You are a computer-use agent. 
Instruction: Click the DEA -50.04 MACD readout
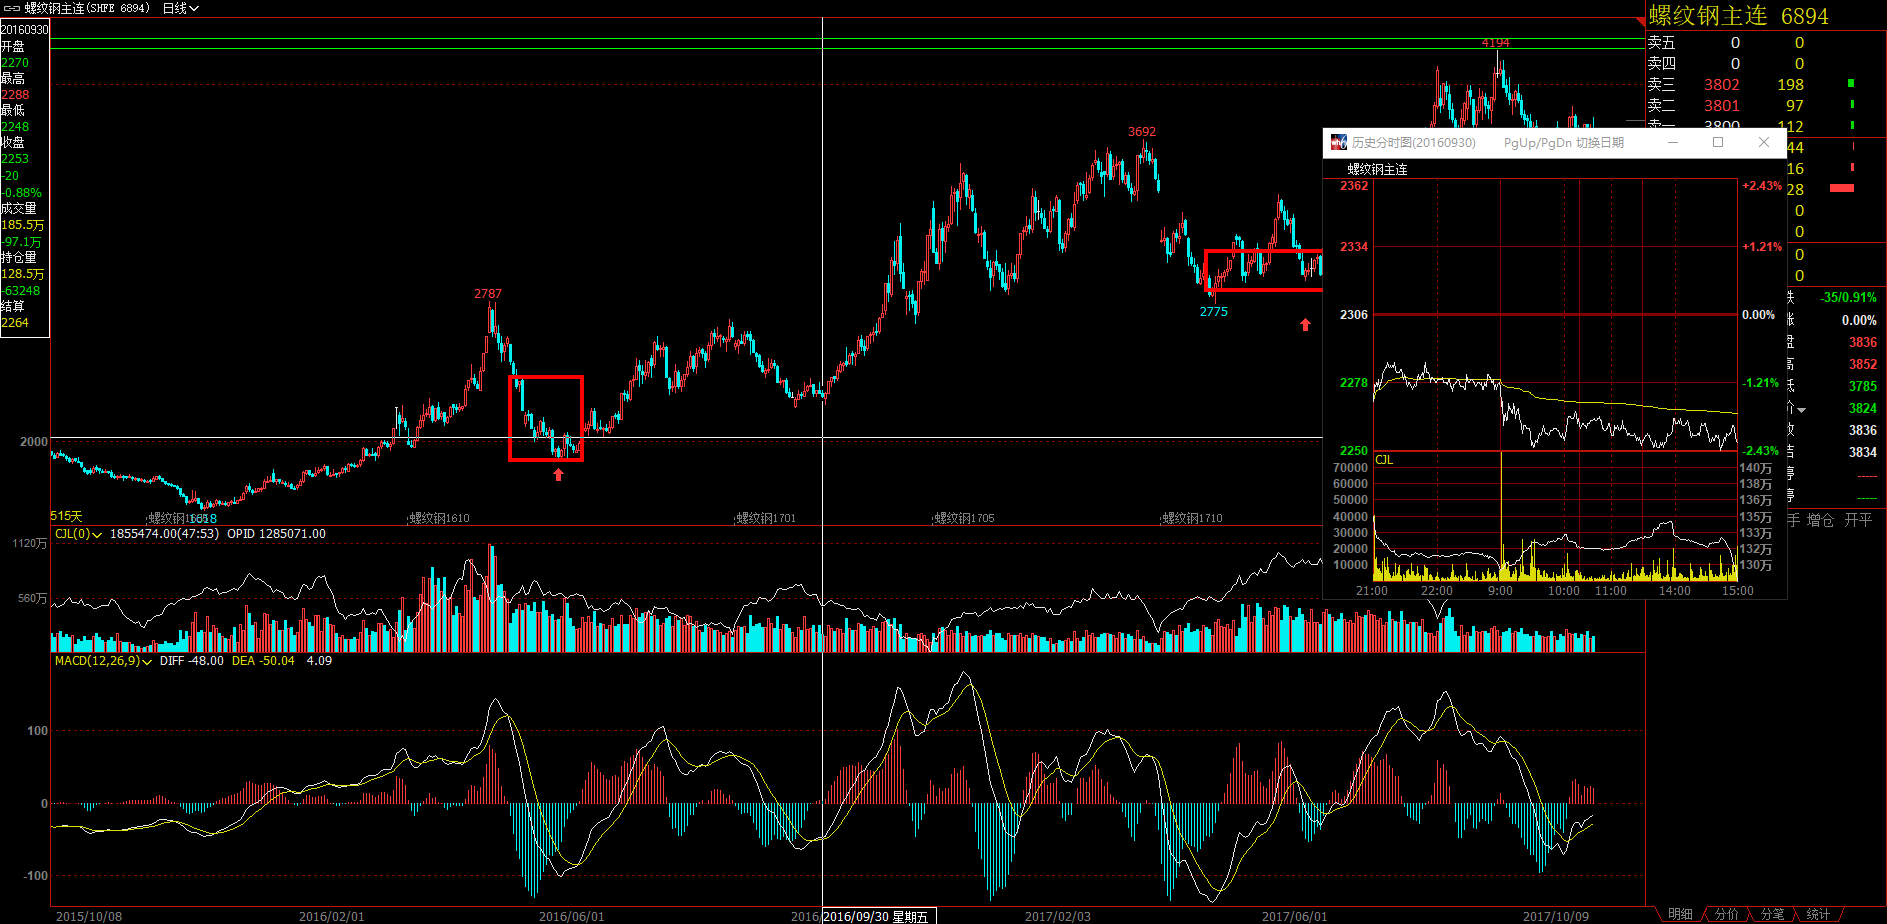263,661
